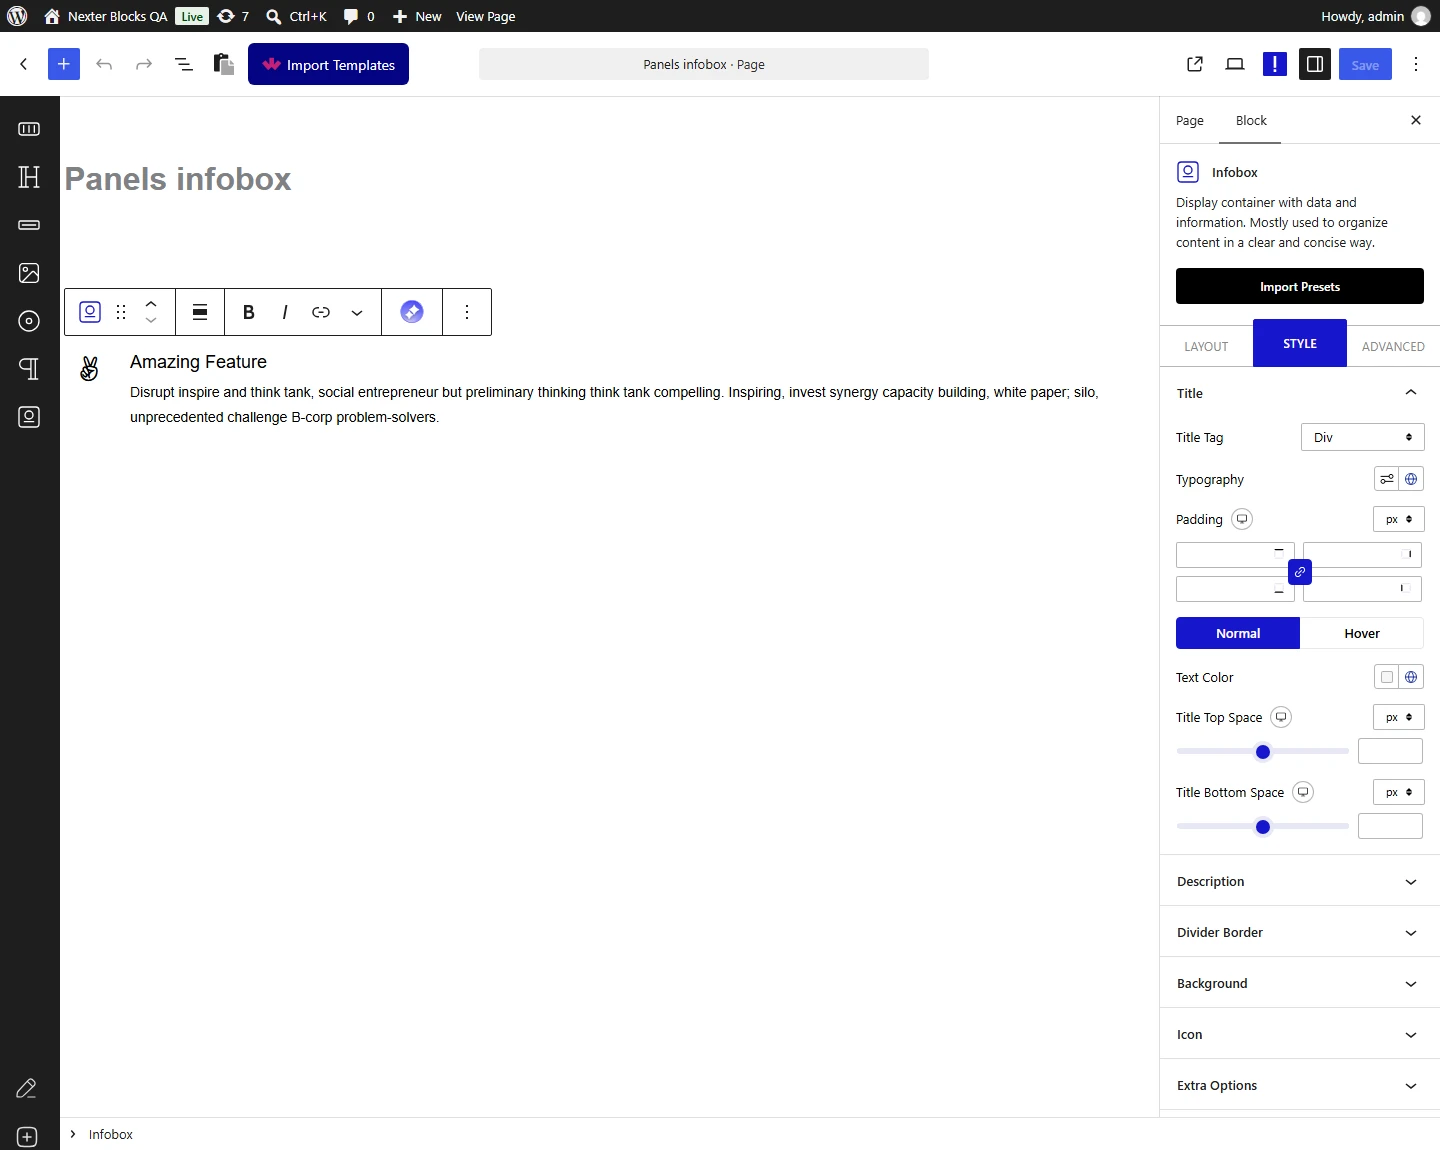This screenshot has width=1440, height=1150.
Task: Select the STYLE tab
Action: tap(1300, 343)
